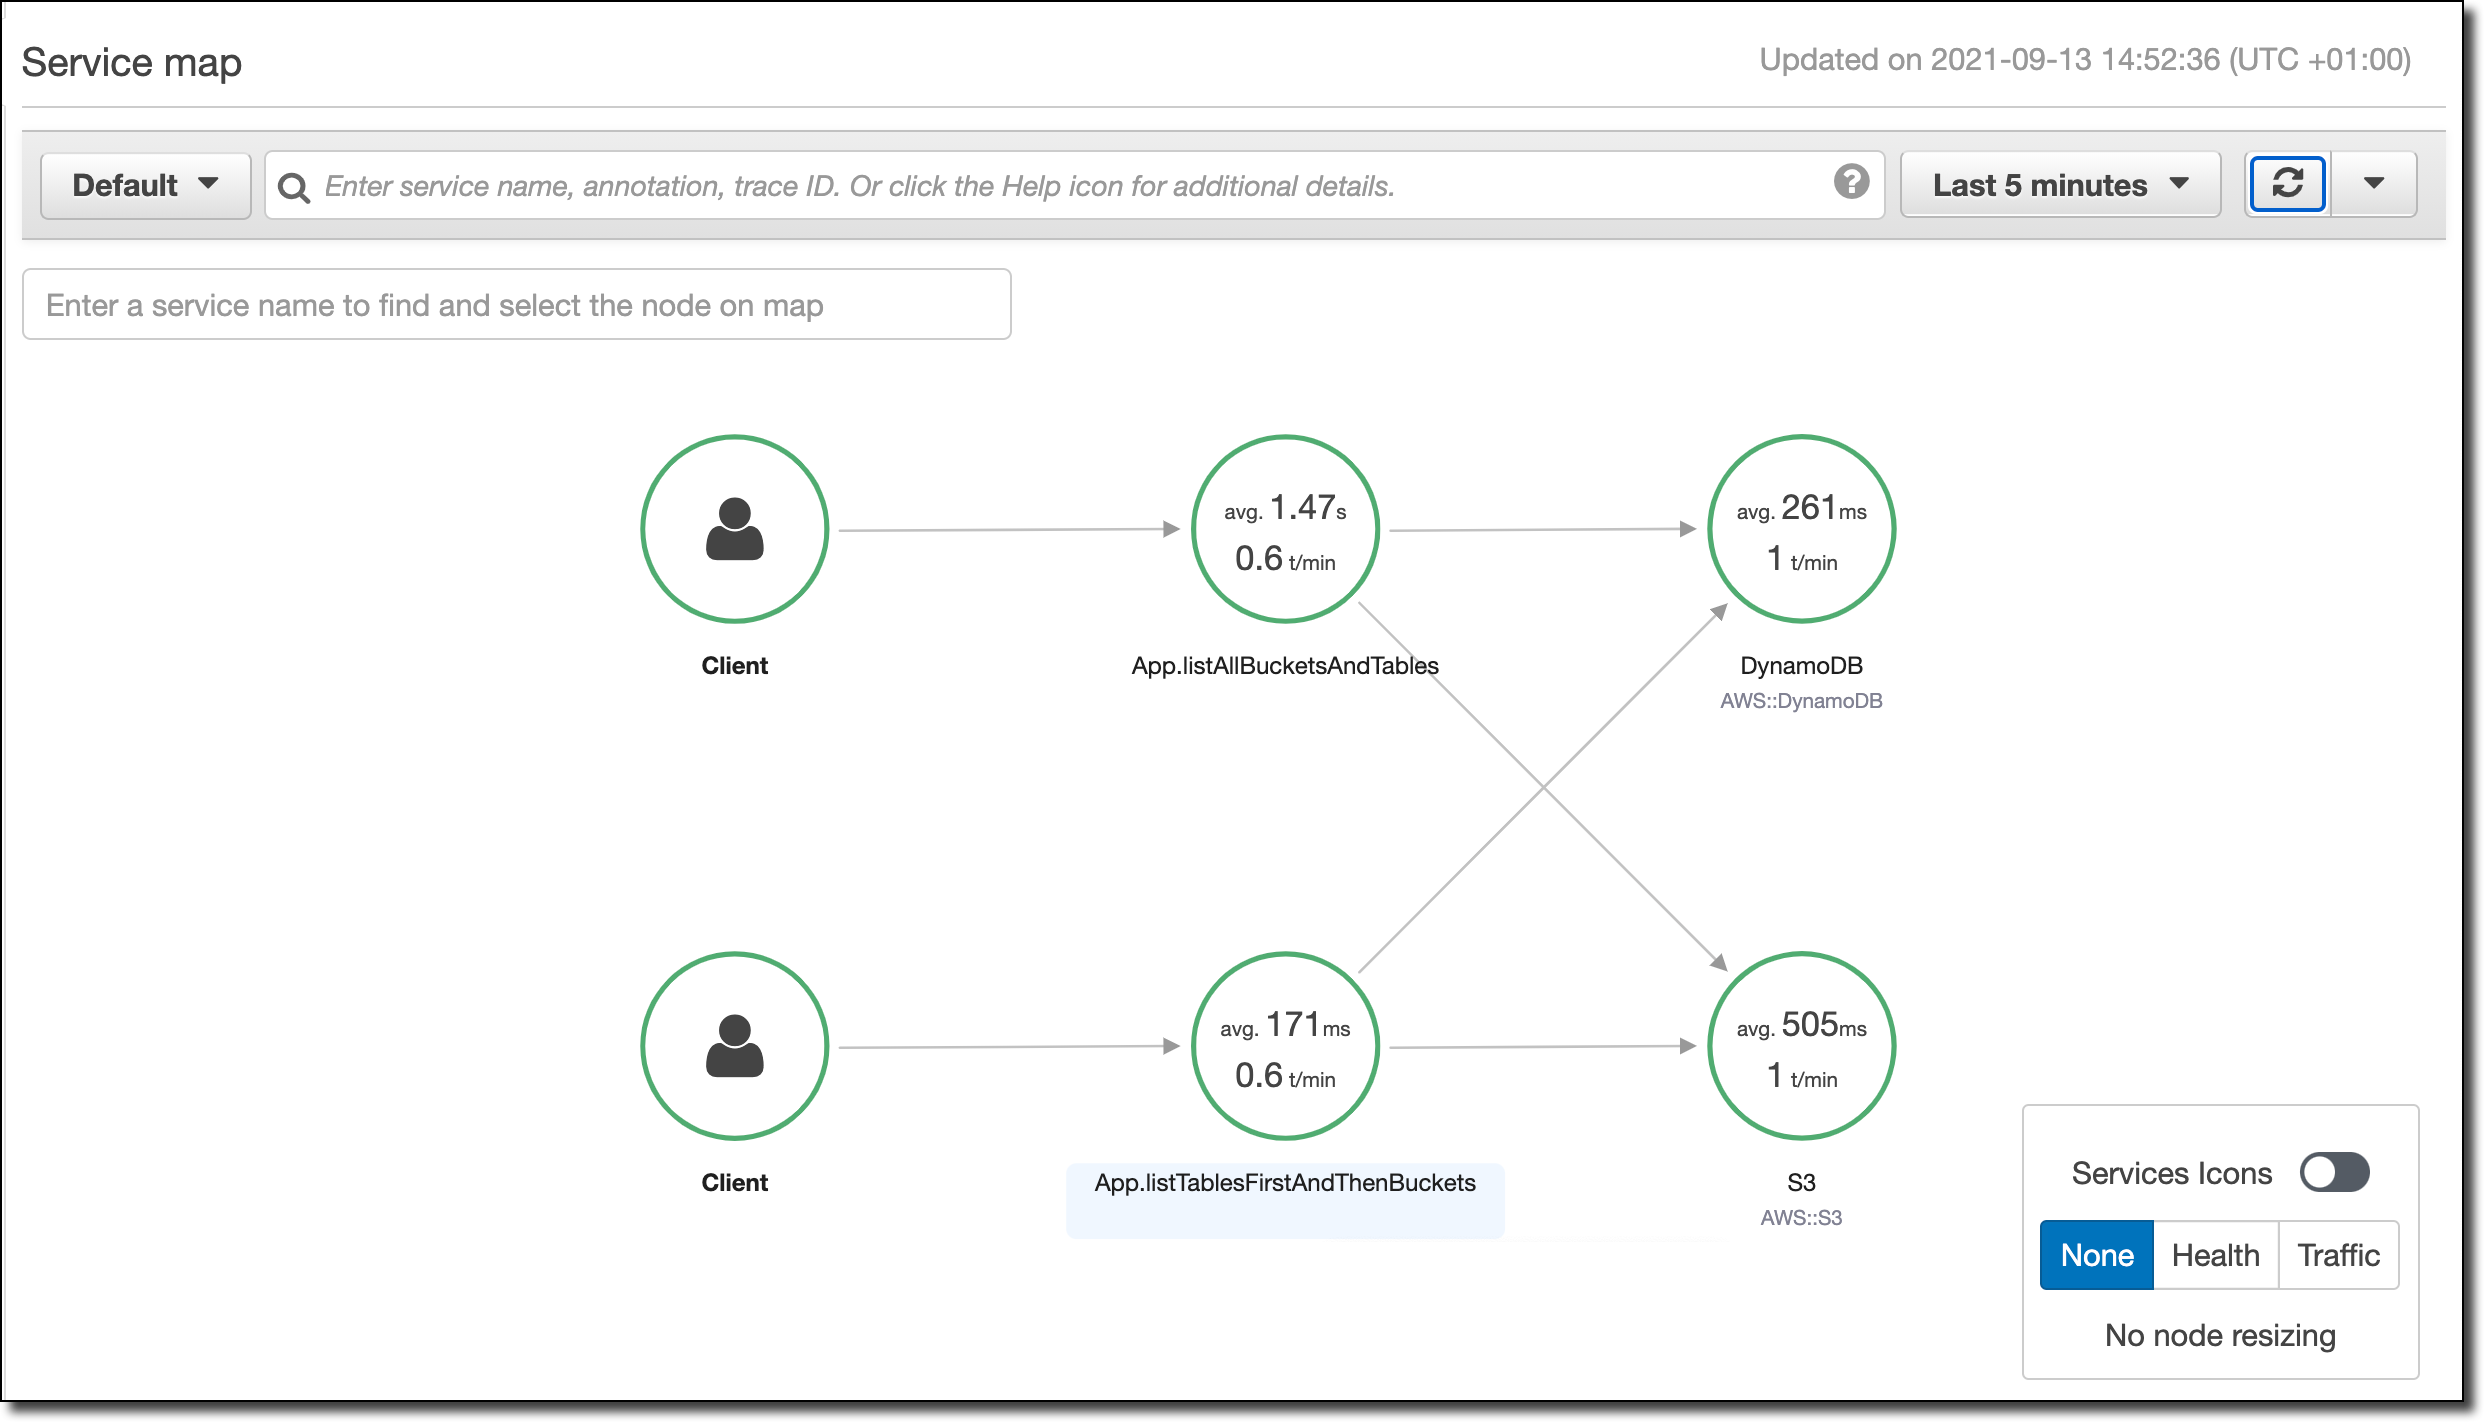Open the Default group dropdown
This screenshot has height=1422, width=2484.
click(x=145, y=185)
